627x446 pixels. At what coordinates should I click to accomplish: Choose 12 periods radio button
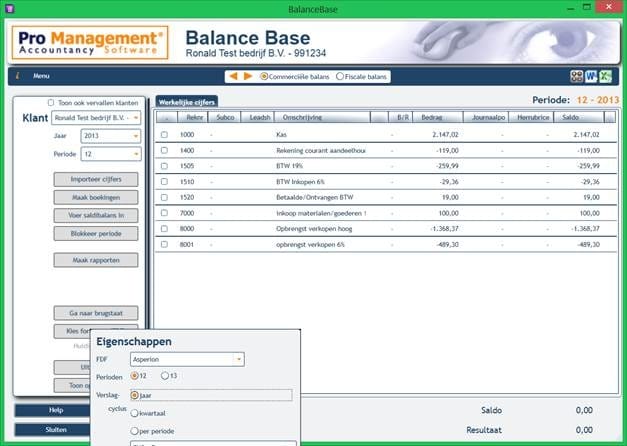tap(135, 376)
